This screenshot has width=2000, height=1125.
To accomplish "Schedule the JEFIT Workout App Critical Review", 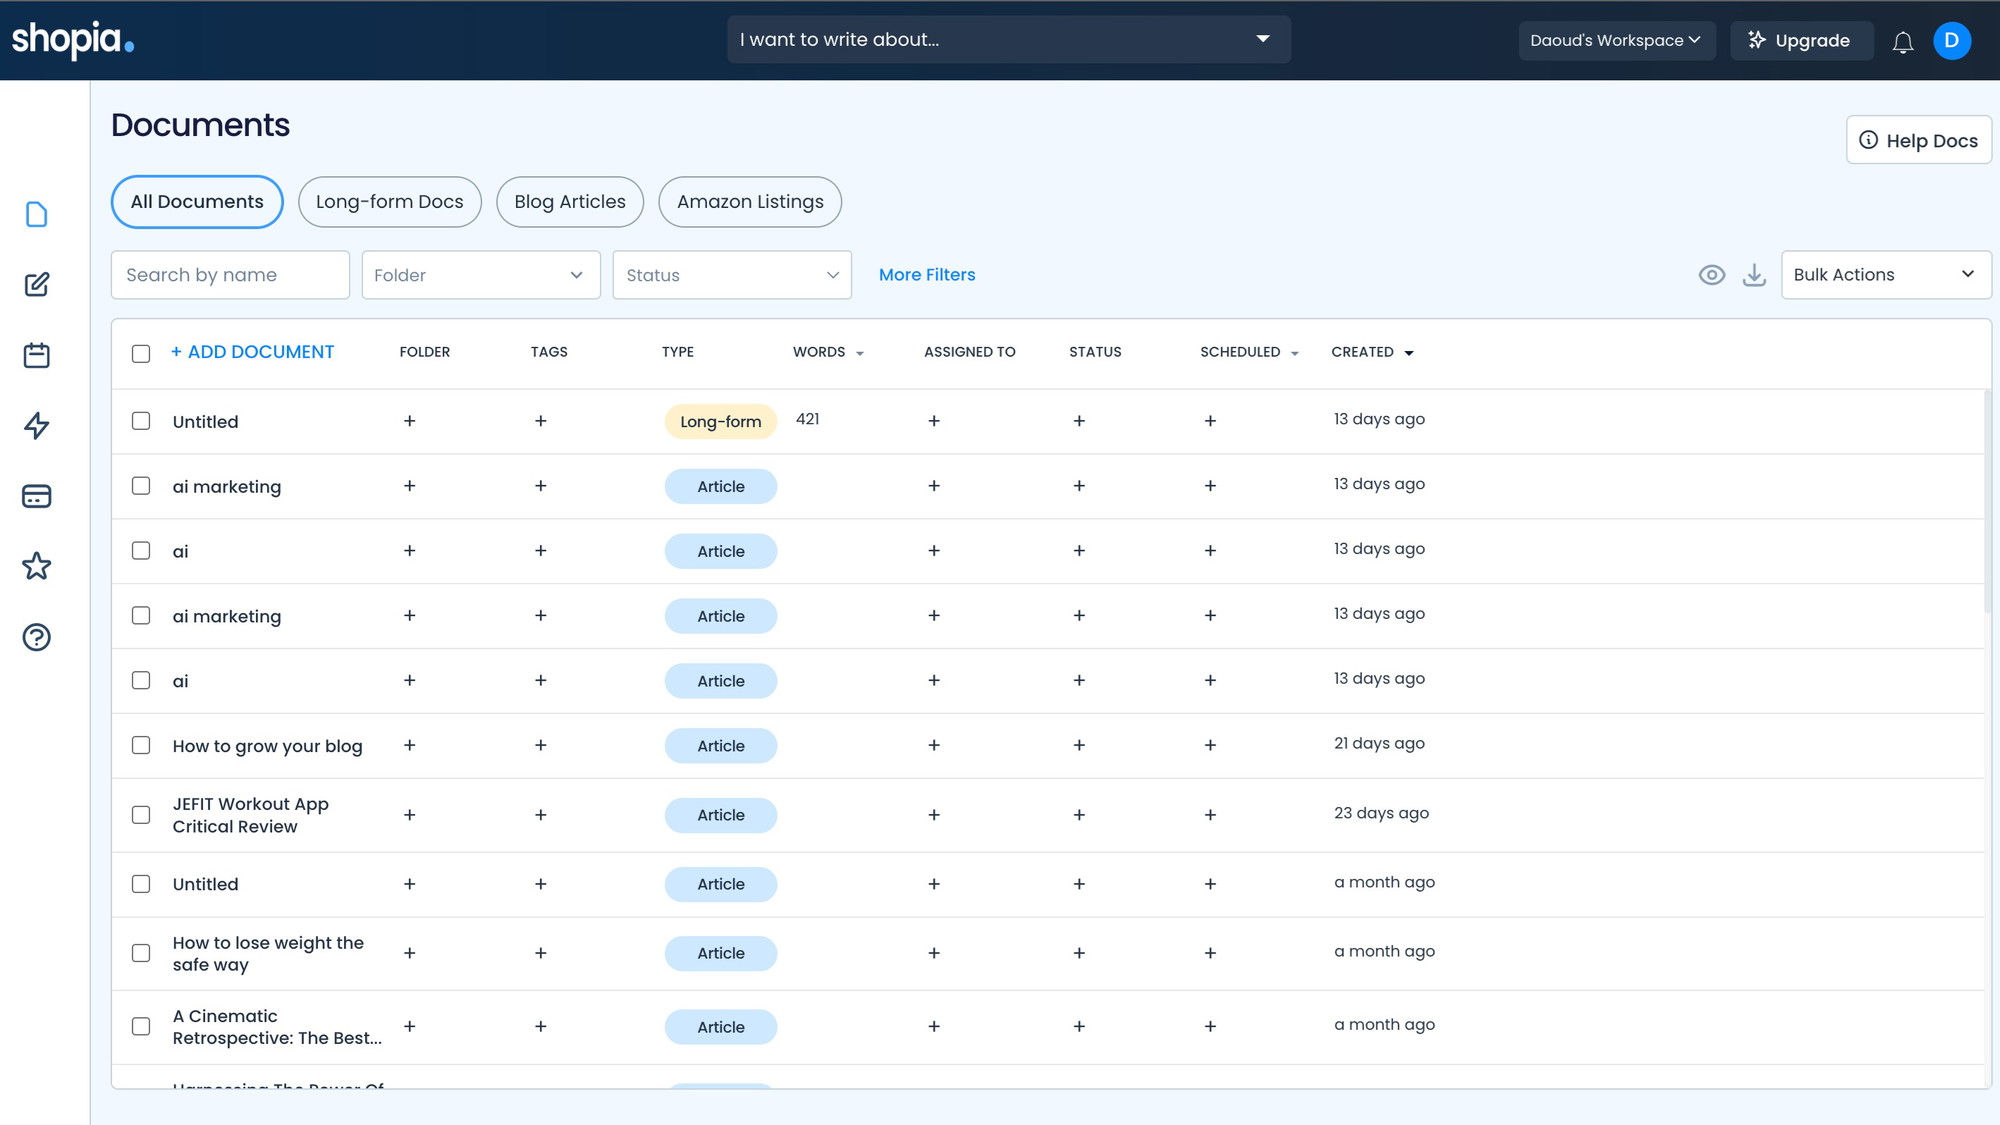I will (1210, 815).
